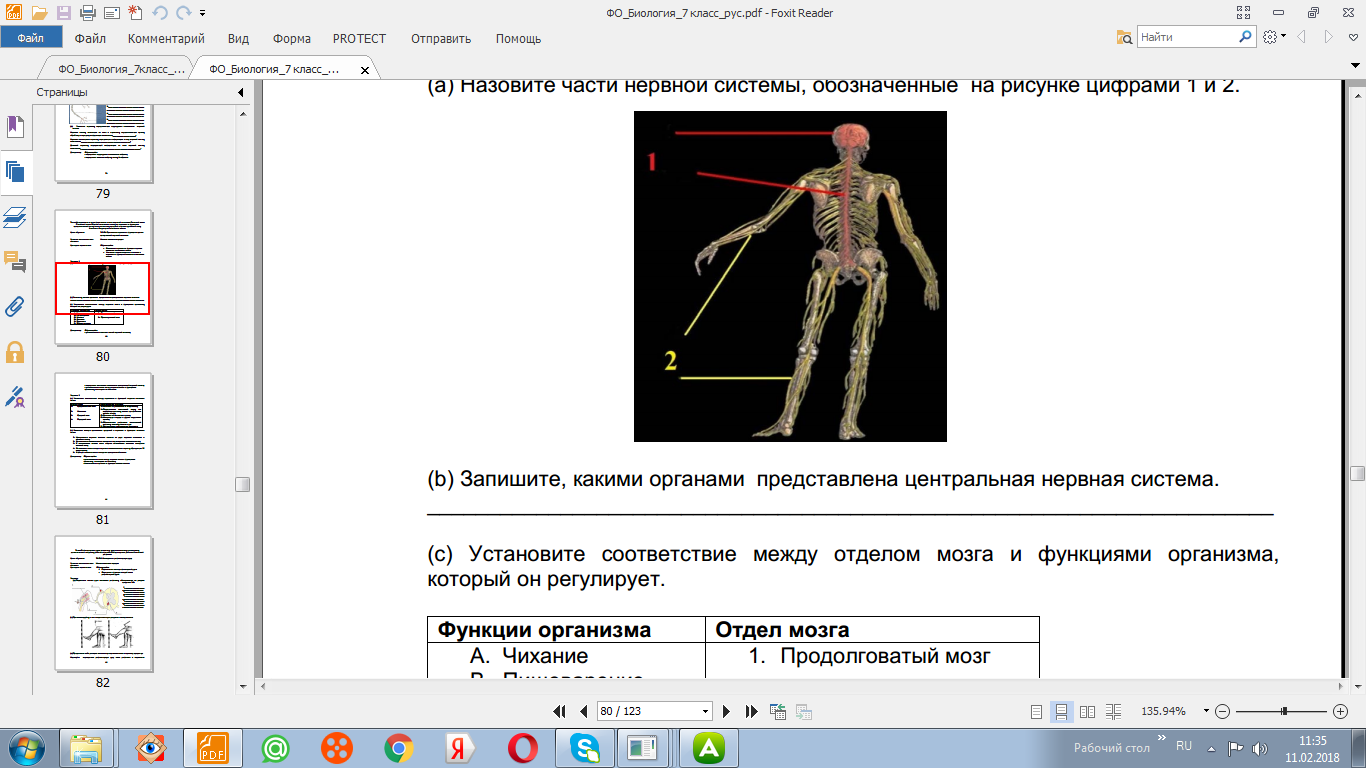
Task: Open the Bookmarks panel in the sidebar
Action: coord(15,126)
